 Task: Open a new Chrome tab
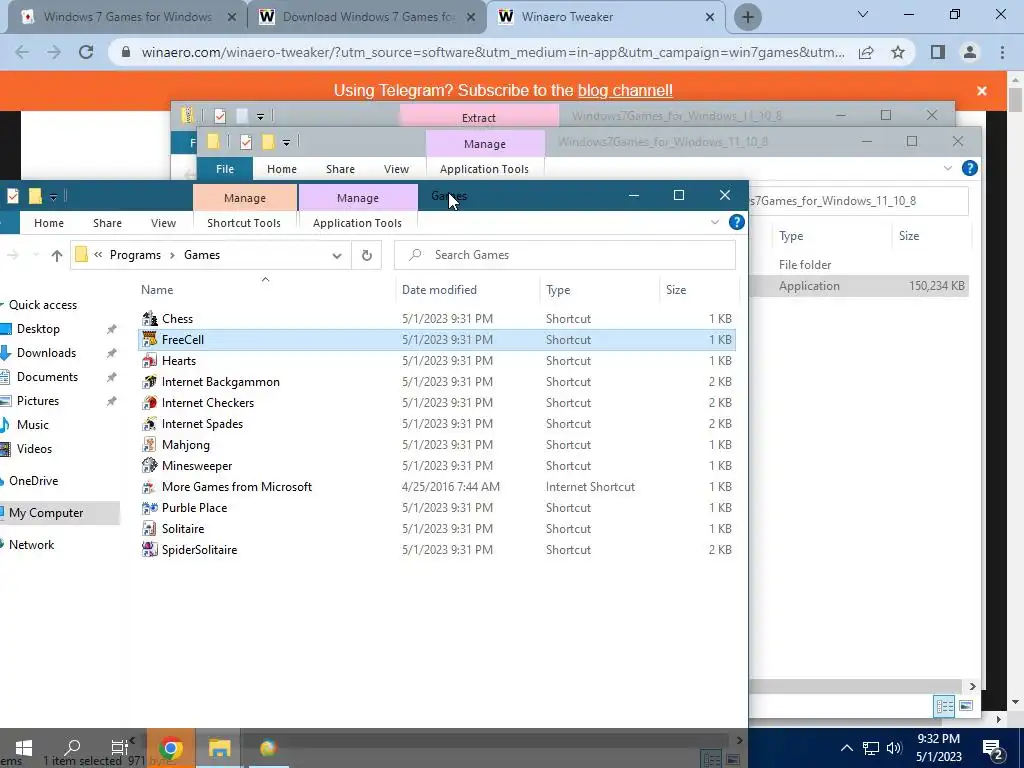(748, 17)
